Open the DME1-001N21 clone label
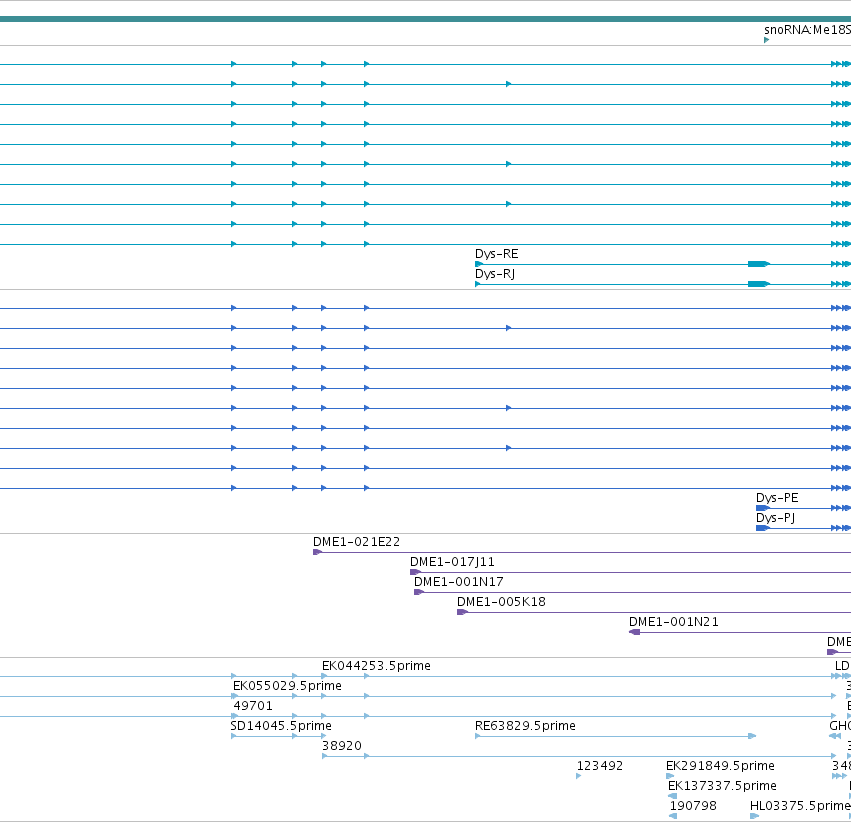Image resolution: width=851 pixels, height=822 pixels. [x=674, y=622]
